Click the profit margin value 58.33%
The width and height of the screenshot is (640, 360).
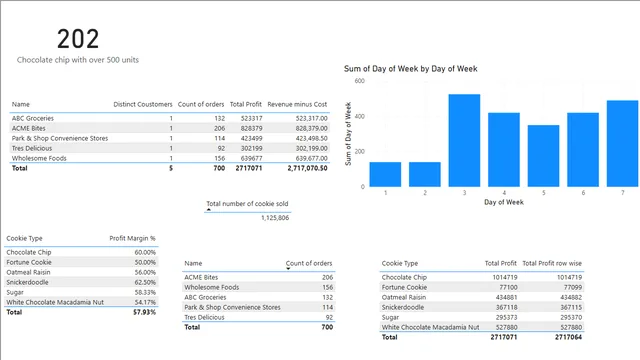pos(145,292)
